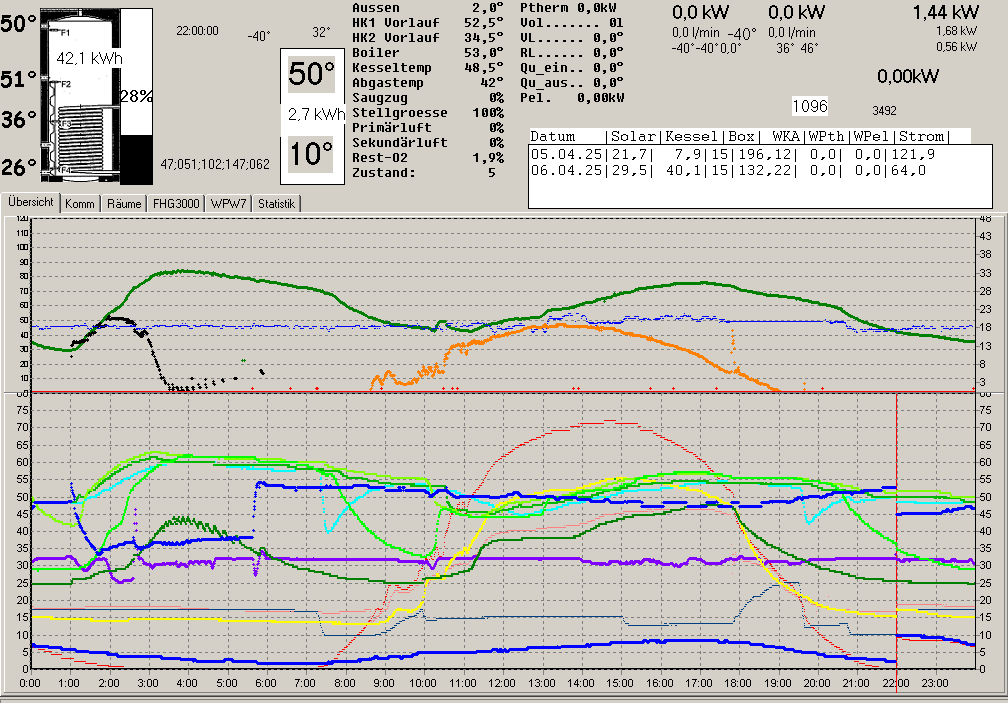Click the 42,1 kWh tank energy label
This screenshot has width=1008, height=703.
pyautogui.click(x=89, y=59)
